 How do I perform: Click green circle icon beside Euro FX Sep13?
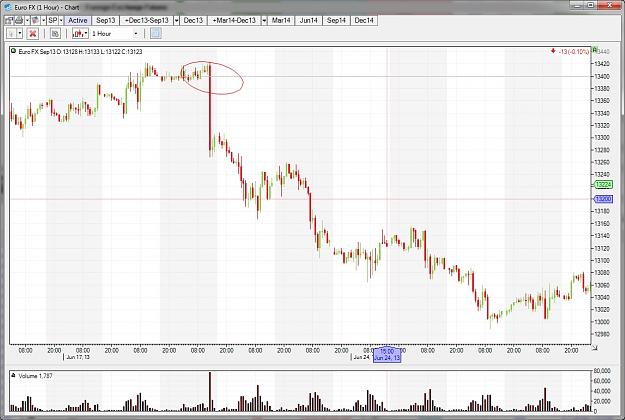14,51
